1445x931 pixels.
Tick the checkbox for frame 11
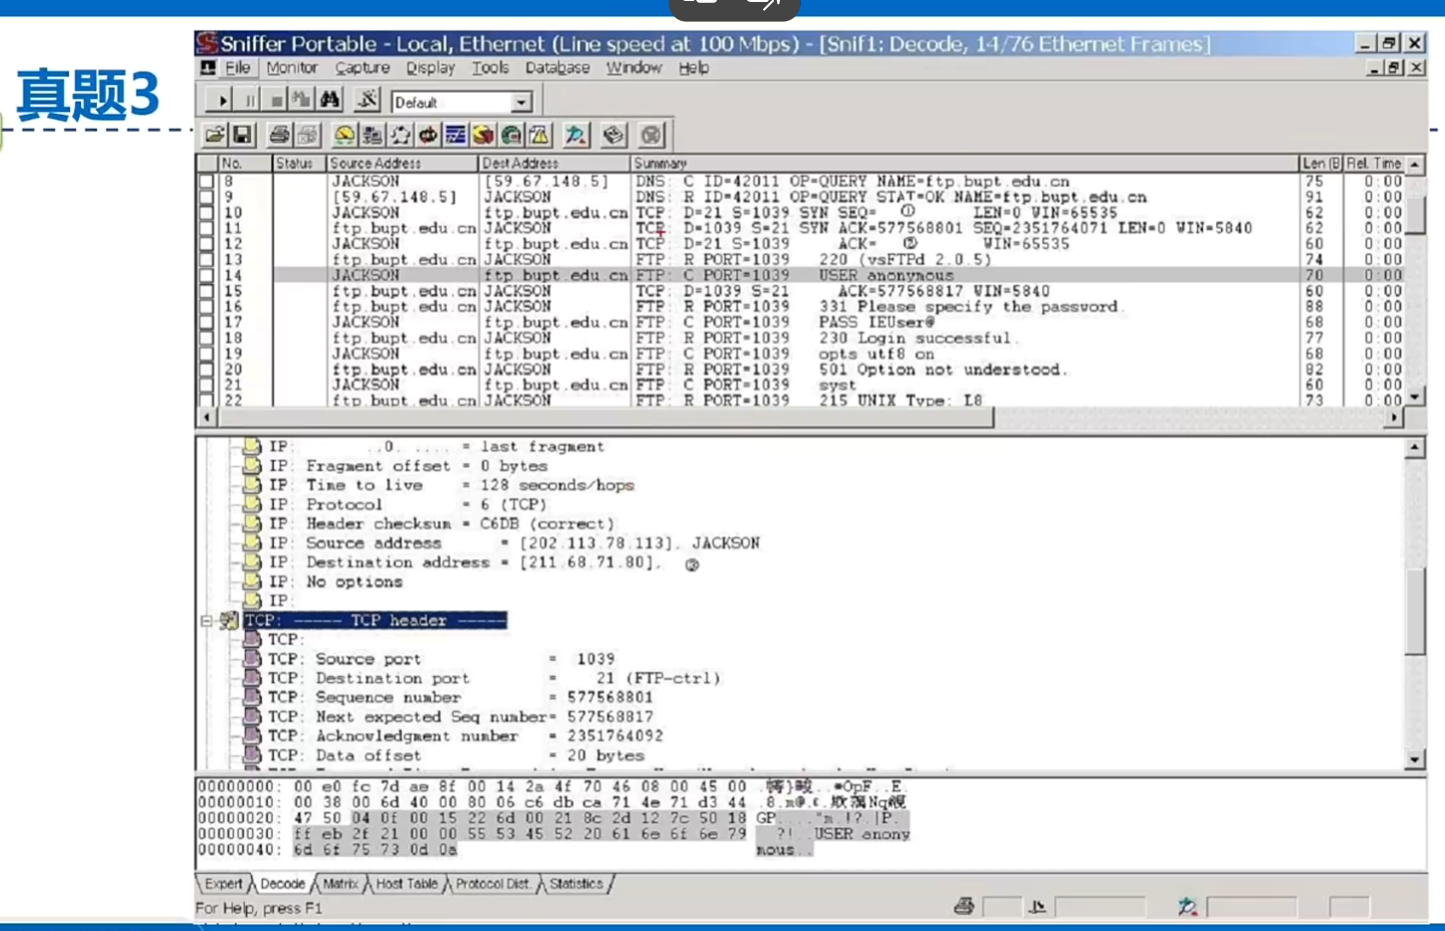point(207,229)
